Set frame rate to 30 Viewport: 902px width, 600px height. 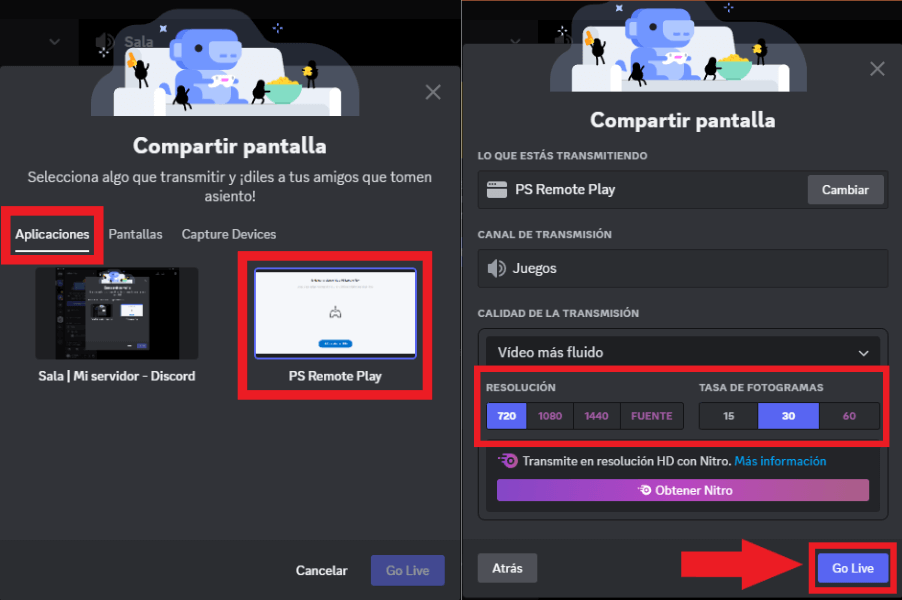click(x=789, y=416)
